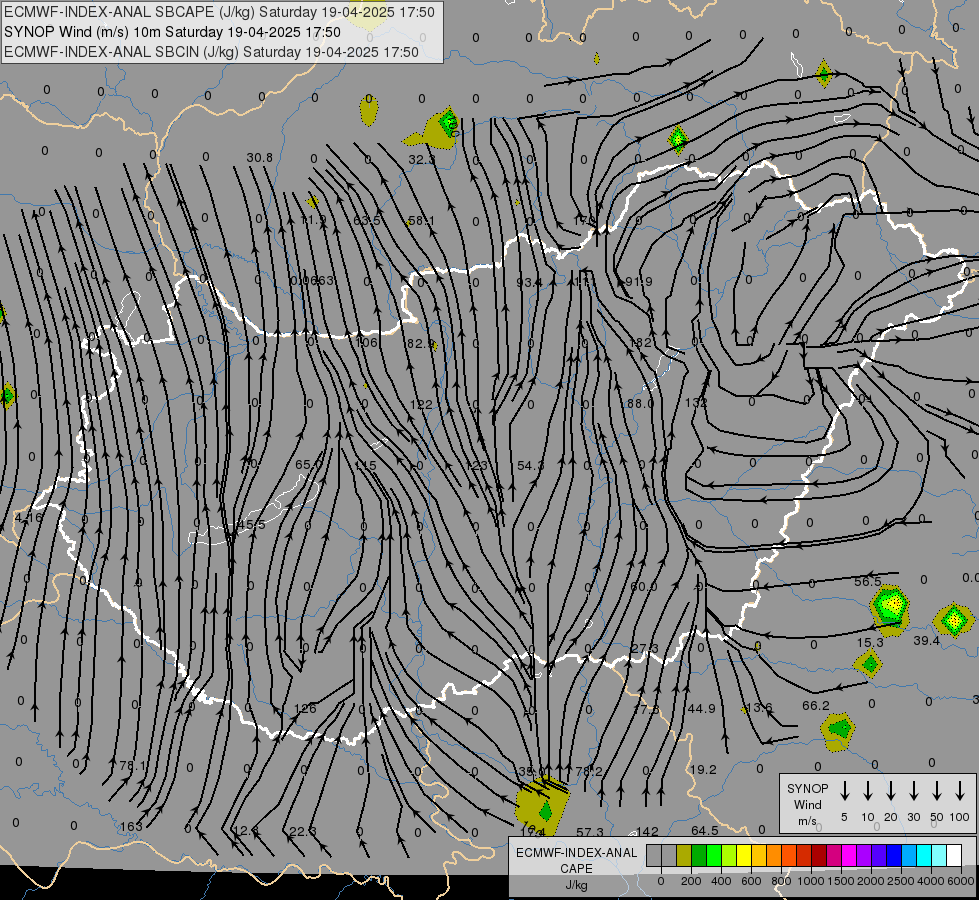The height and width of the screenshot is (900, 979).
Task: Click the 126 value on the map
Action: pyautogui.click(x=305, y=709)
